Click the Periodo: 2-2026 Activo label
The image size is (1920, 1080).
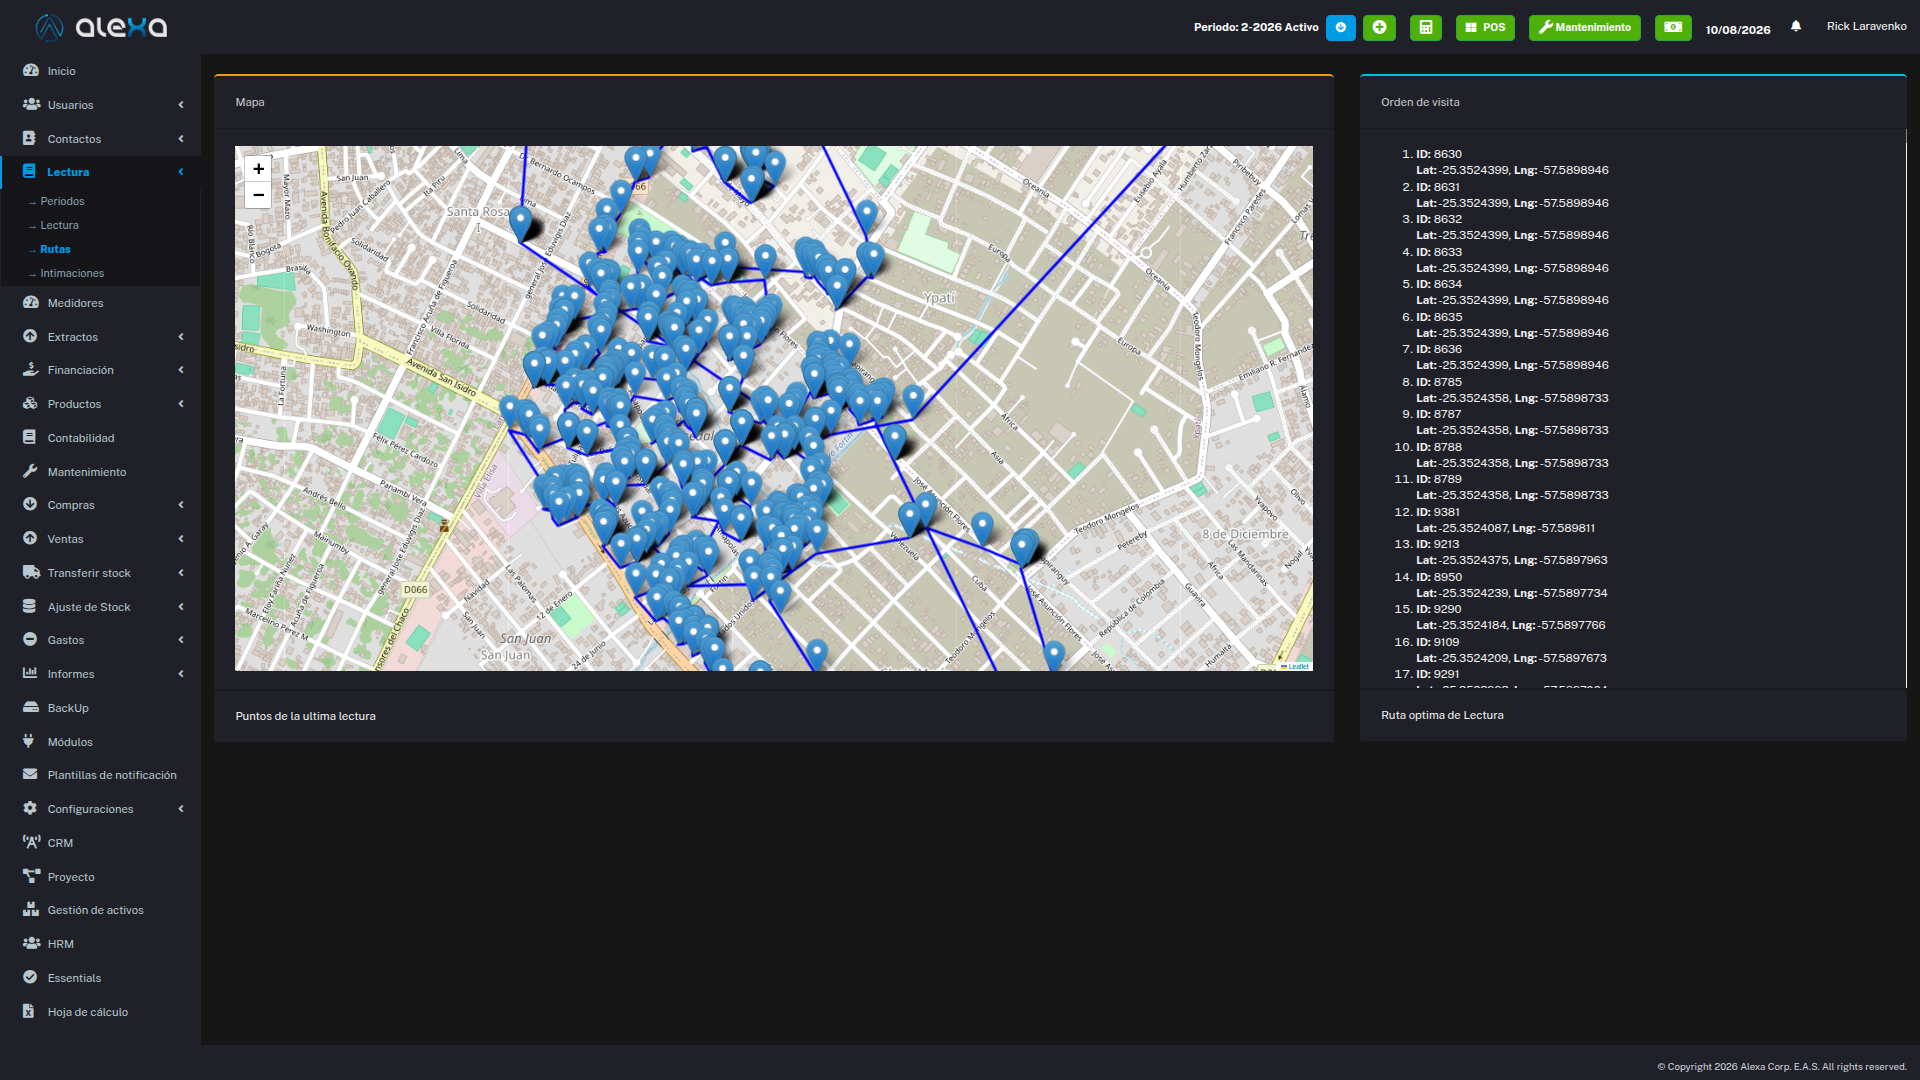1256,28
